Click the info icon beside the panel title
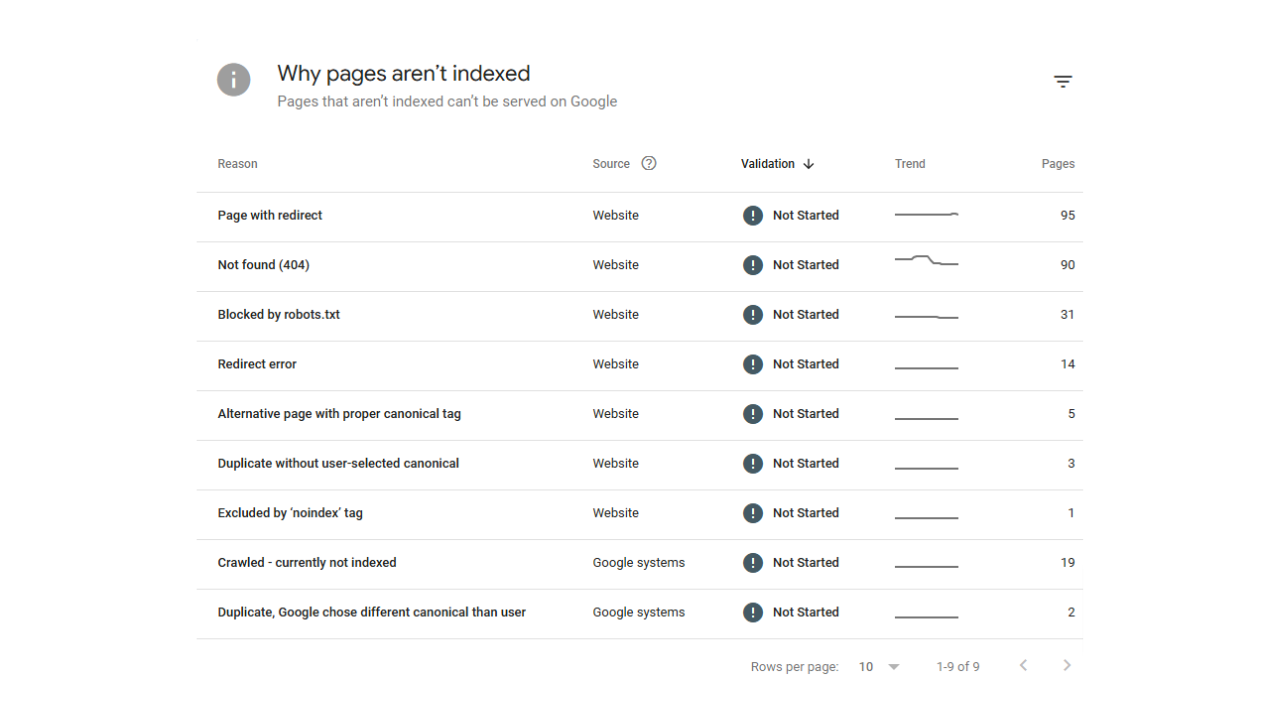This screenshot has width=1280, height=720. click(234, 80)
